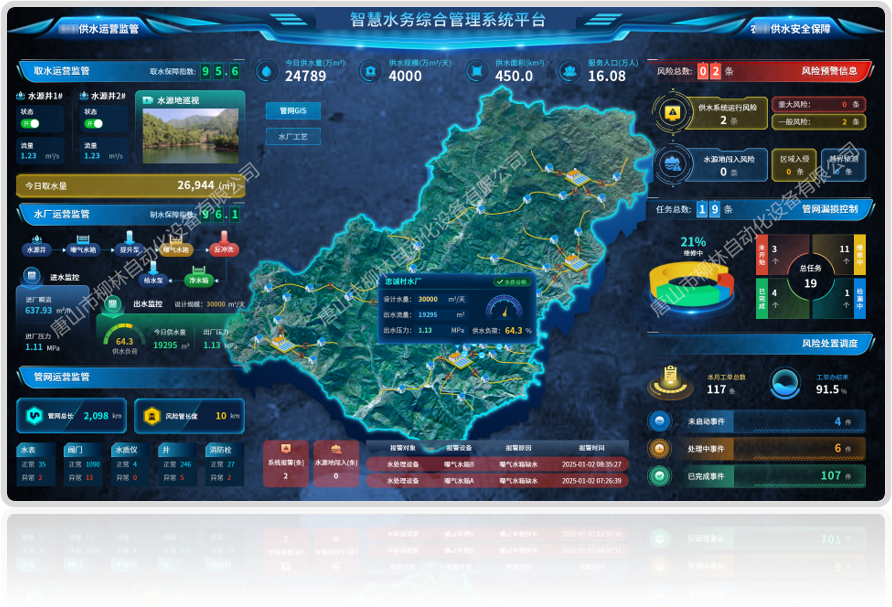Click the 服务人口 people icon

569,72
